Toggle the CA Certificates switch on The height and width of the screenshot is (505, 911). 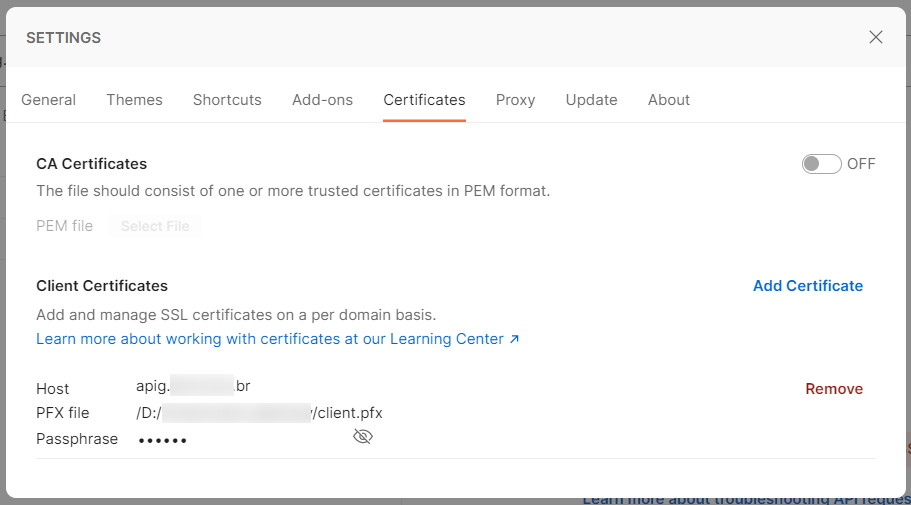pos(821,164)
